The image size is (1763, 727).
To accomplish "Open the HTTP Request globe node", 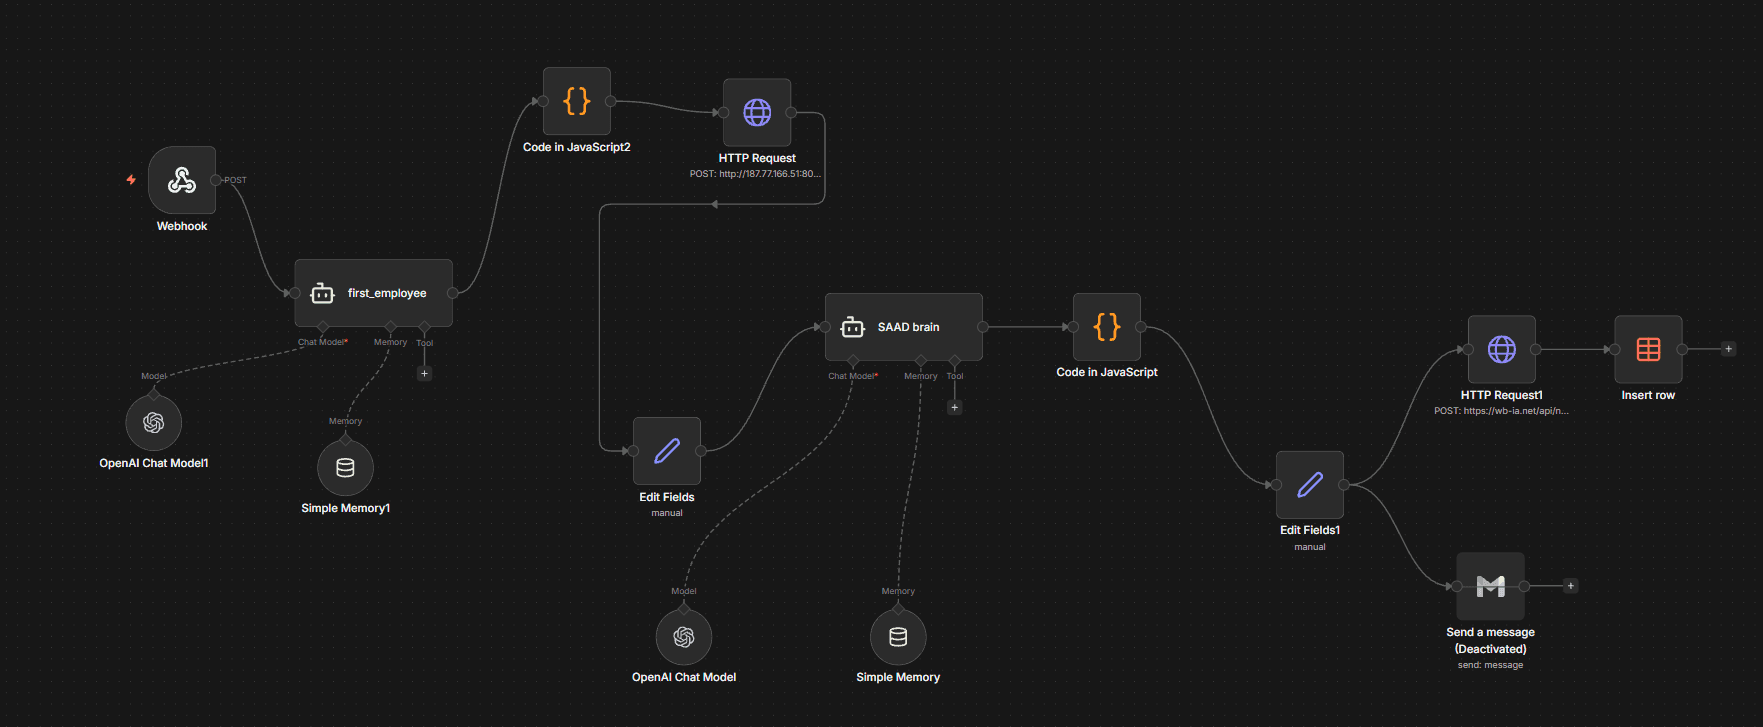I will click(757, 112).
